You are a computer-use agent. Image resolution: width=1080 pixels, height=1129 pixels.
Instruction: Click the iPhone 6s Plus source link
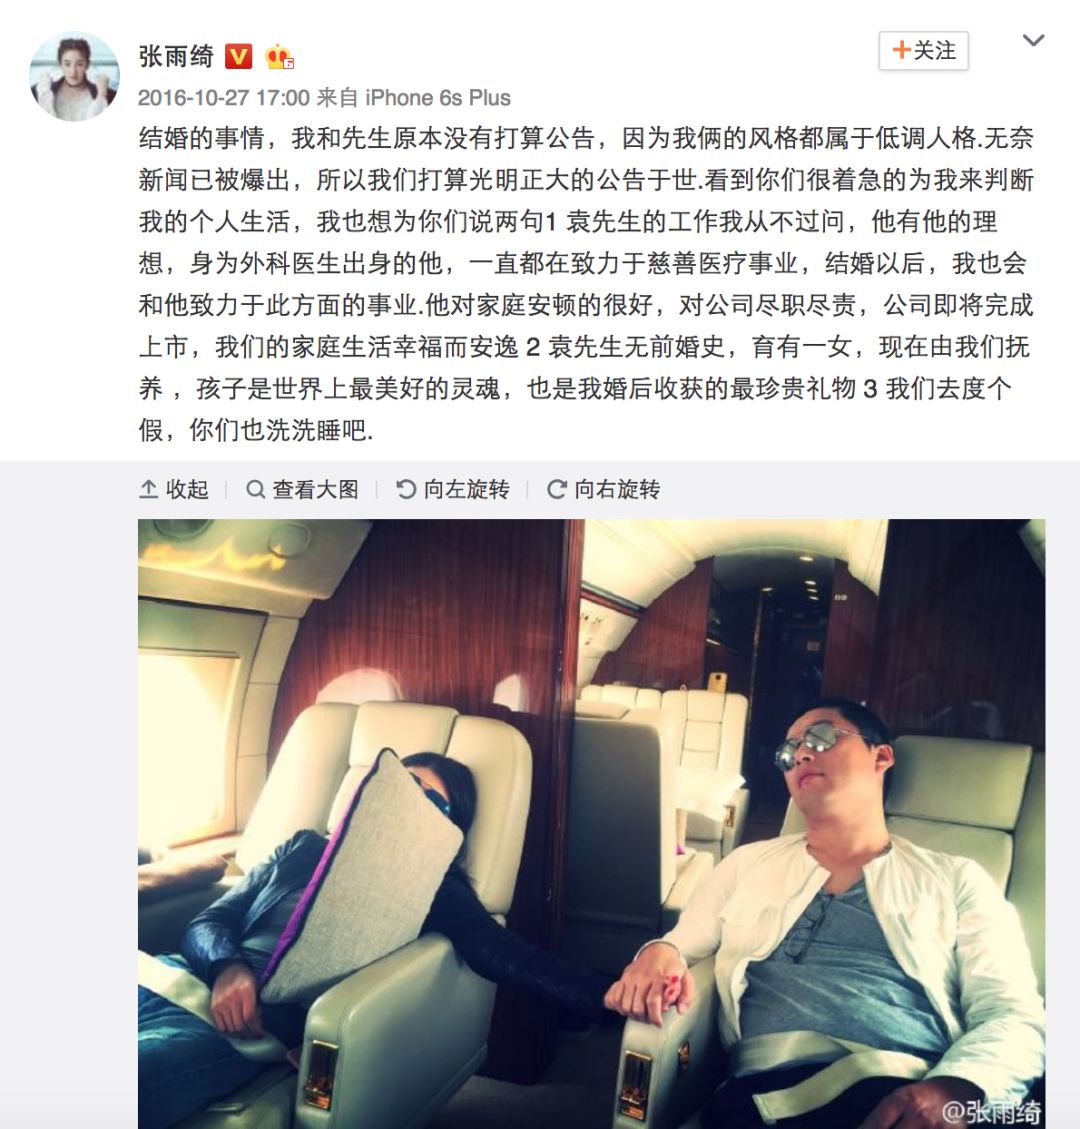point(438,98)
